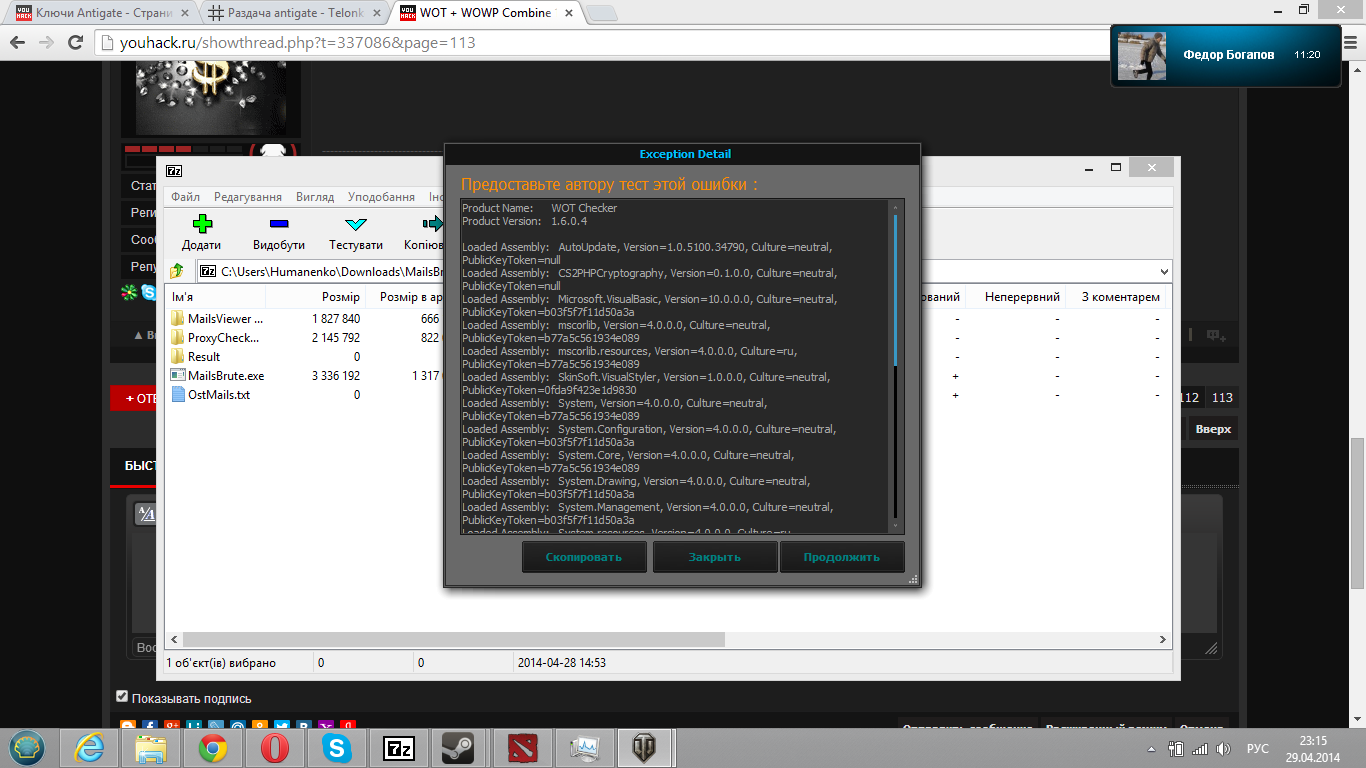
Task: Click the Start button orb
Action: coord(27,748)
